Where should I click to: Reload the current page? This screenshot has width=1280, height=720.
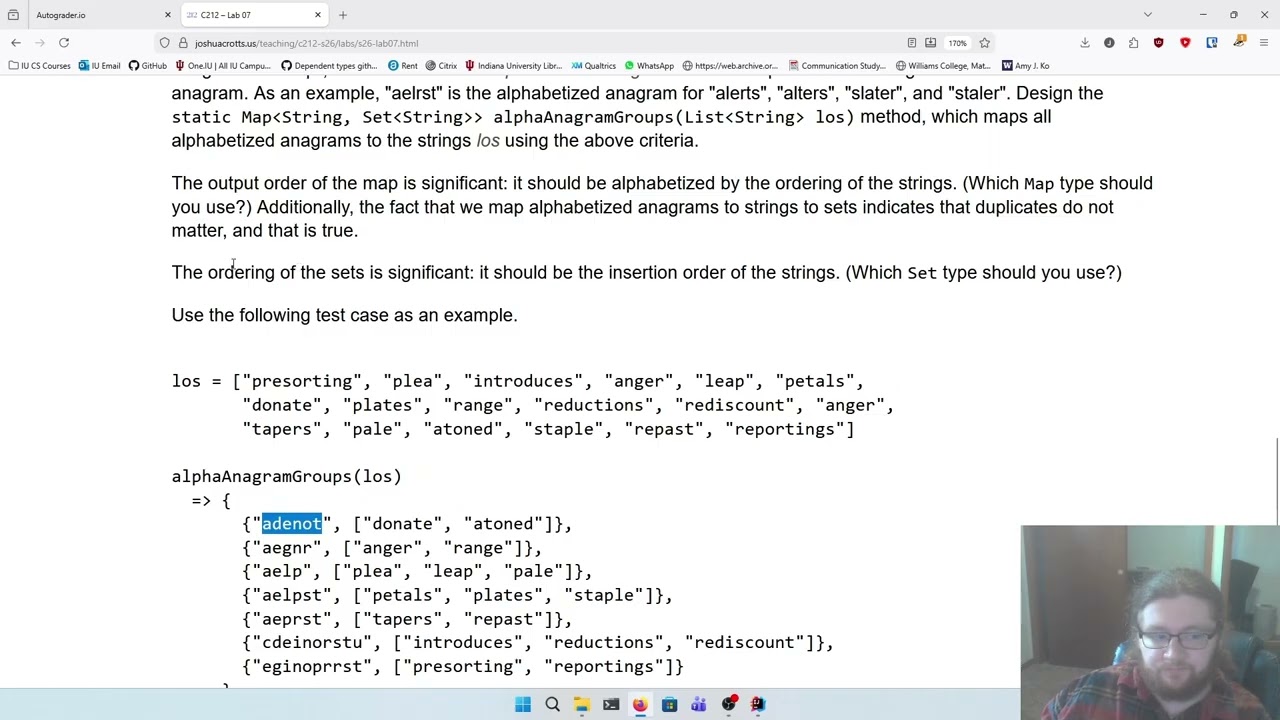(x=64, y=43)
